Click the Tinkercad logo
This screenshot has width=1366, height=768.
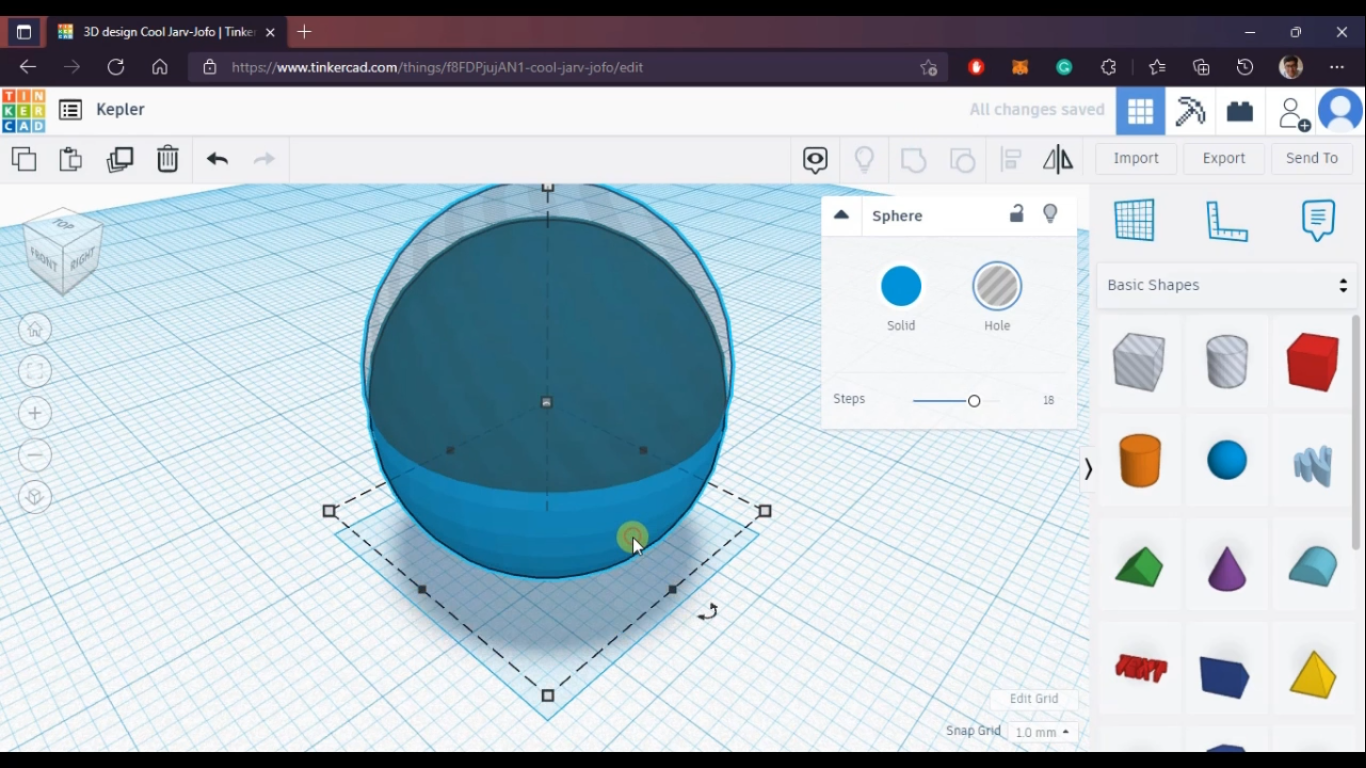pos(23,110)
